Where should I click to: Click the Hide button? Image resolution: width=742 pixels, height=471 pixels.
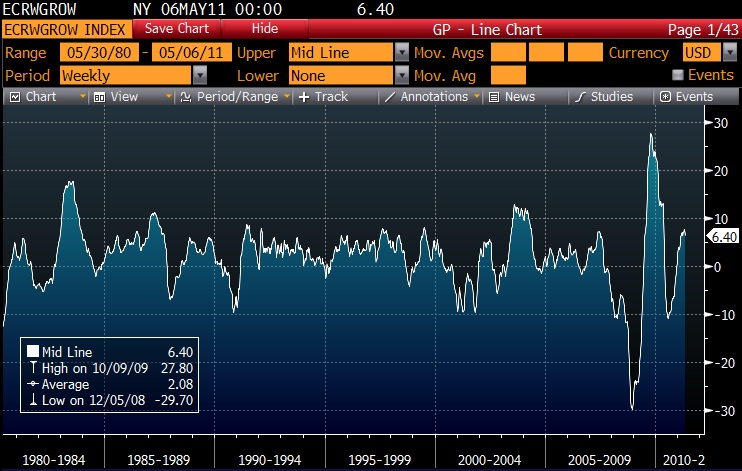[x=265, y=29]
